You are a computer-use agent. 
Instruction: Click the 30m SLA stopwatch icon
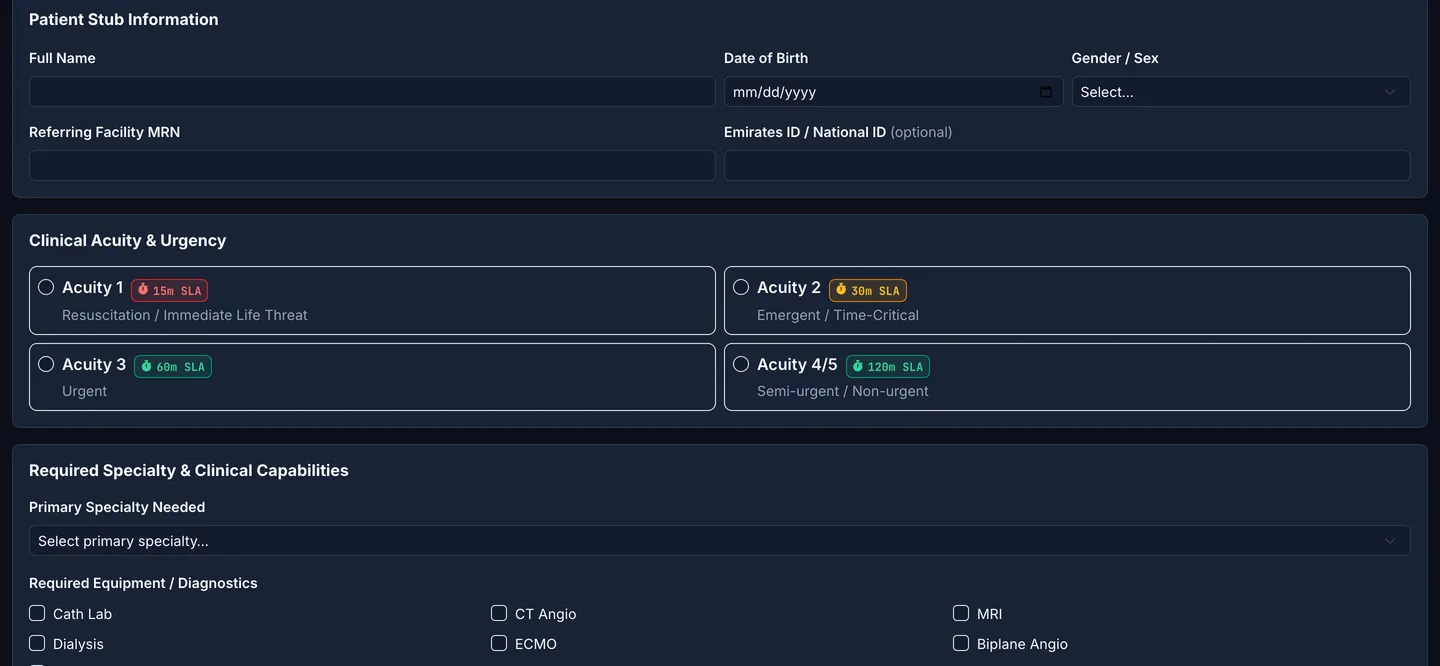pyautogui.click(x=841, y=290)
